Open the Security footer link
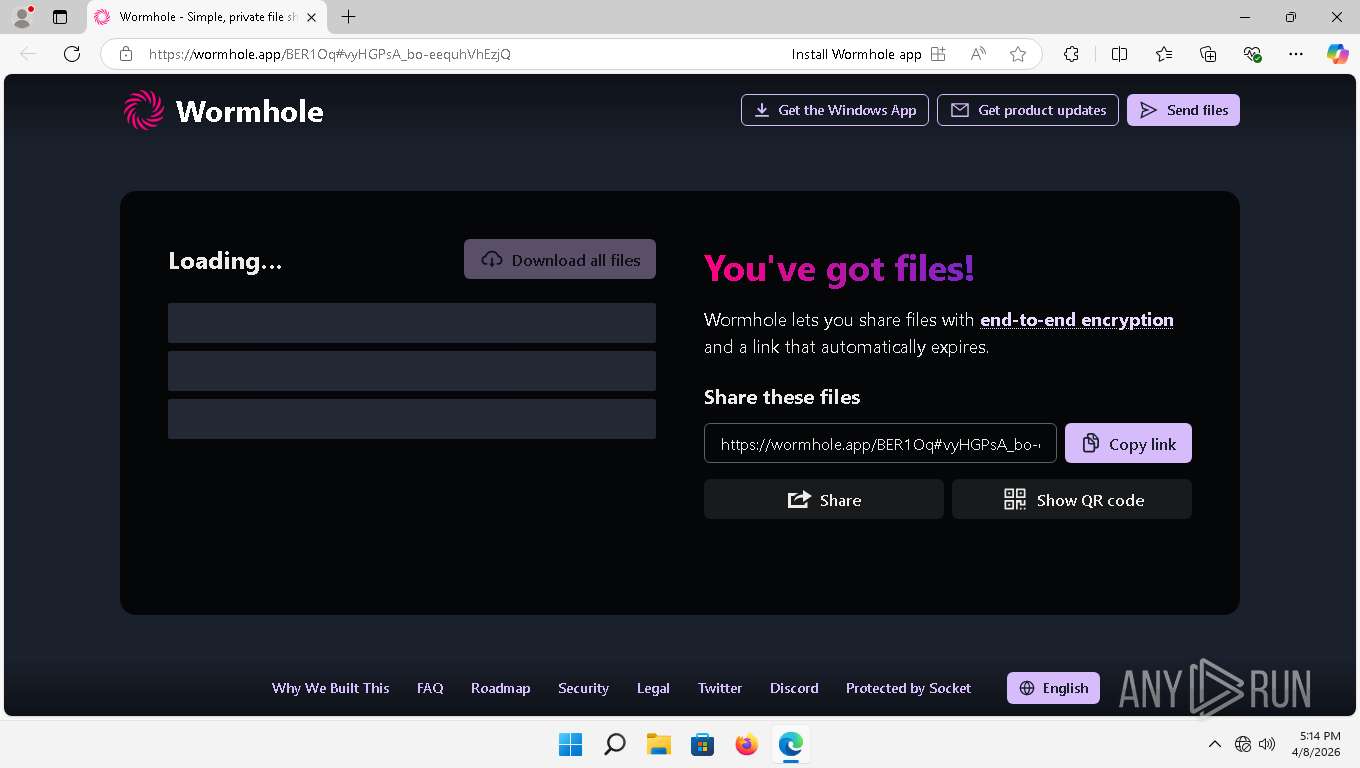The height and width of the screenshot is (768, 1360). (584, 688)
